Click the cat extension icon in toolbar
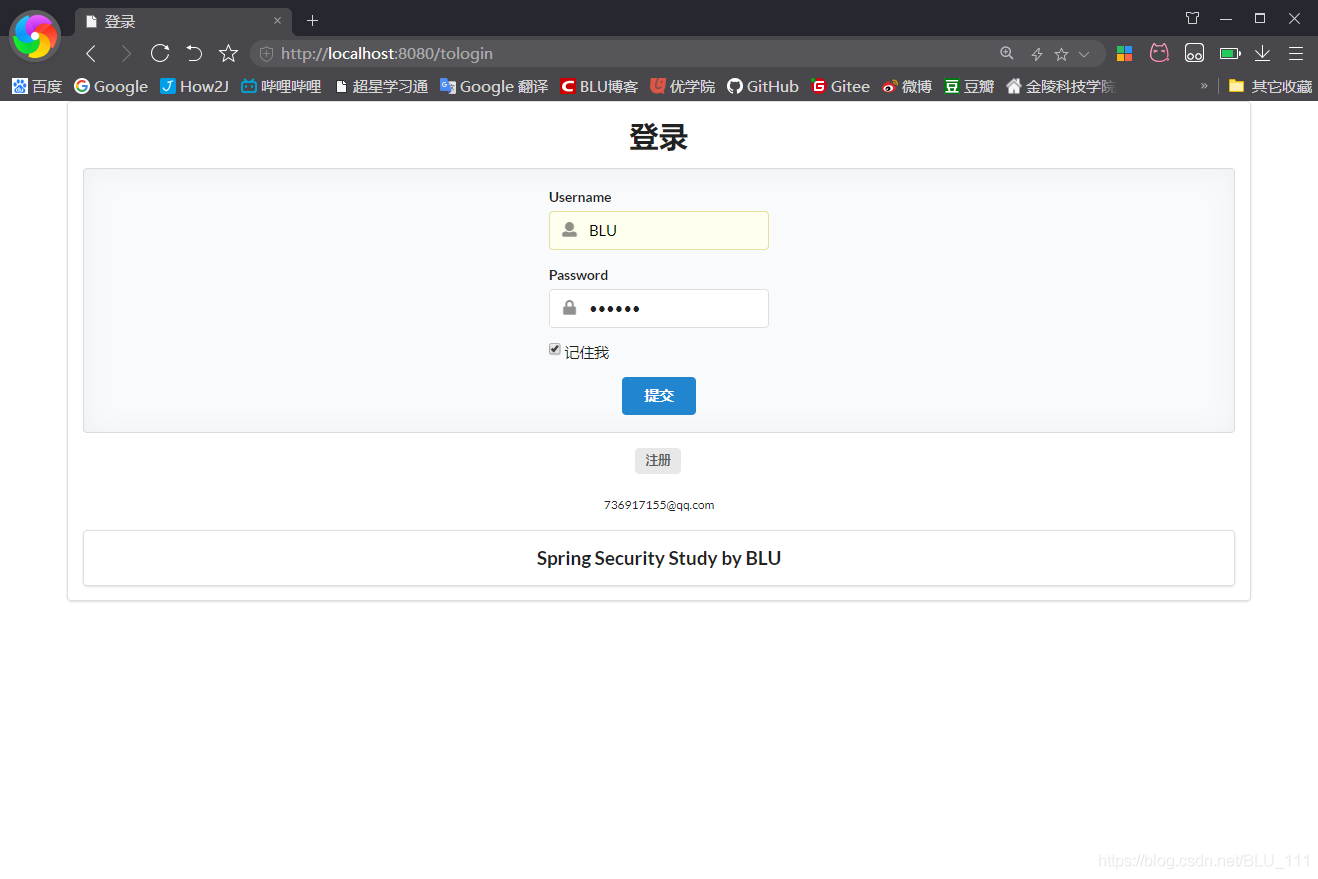Image resolution: width=1318 pixels, height=879 pixels. tap(1159, 53)
